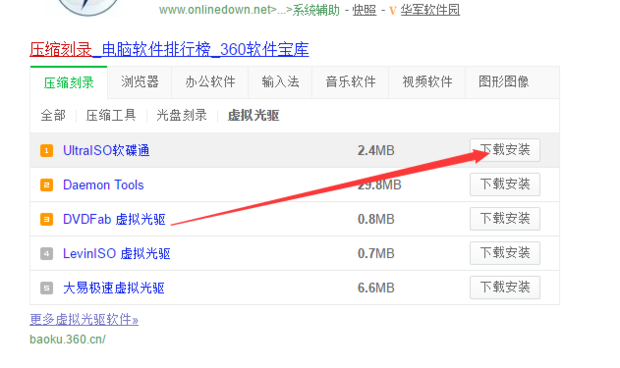620x368 pixels.
Task: Click rank 4 badge beside LevinISO
Action: click(x=47, y=253)
